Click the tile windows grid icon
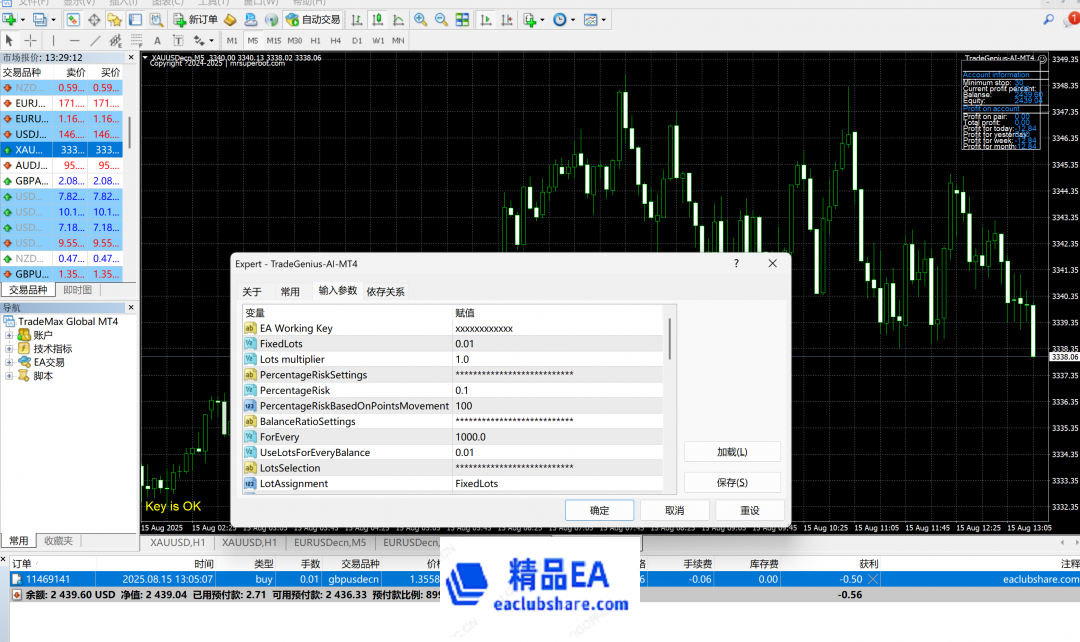1080x642 pixels. (x=460, y=19)
